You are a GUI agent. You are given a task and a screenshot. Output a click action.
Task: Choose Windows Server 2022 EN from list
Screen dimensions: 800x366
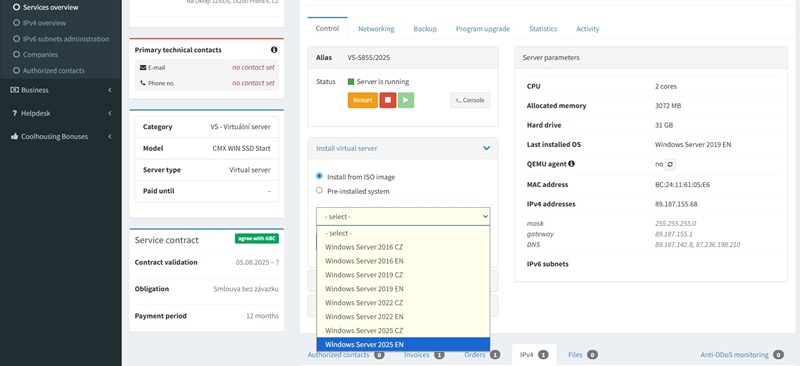point(403,316)
